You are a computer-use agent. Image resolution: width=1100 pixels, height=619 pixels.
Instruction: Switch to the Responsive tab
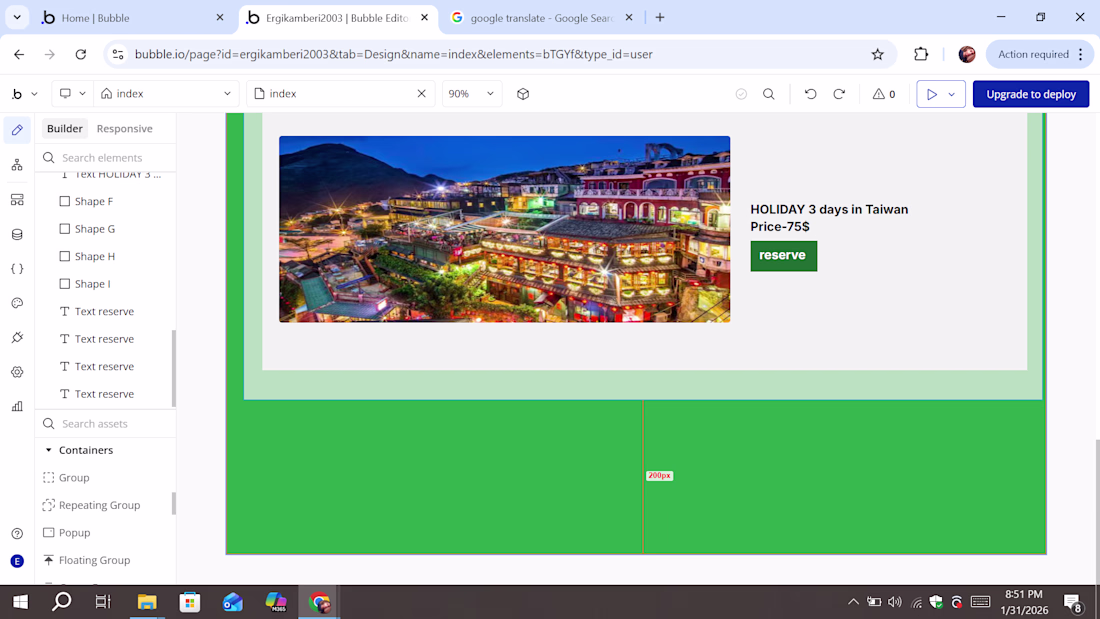125,128
